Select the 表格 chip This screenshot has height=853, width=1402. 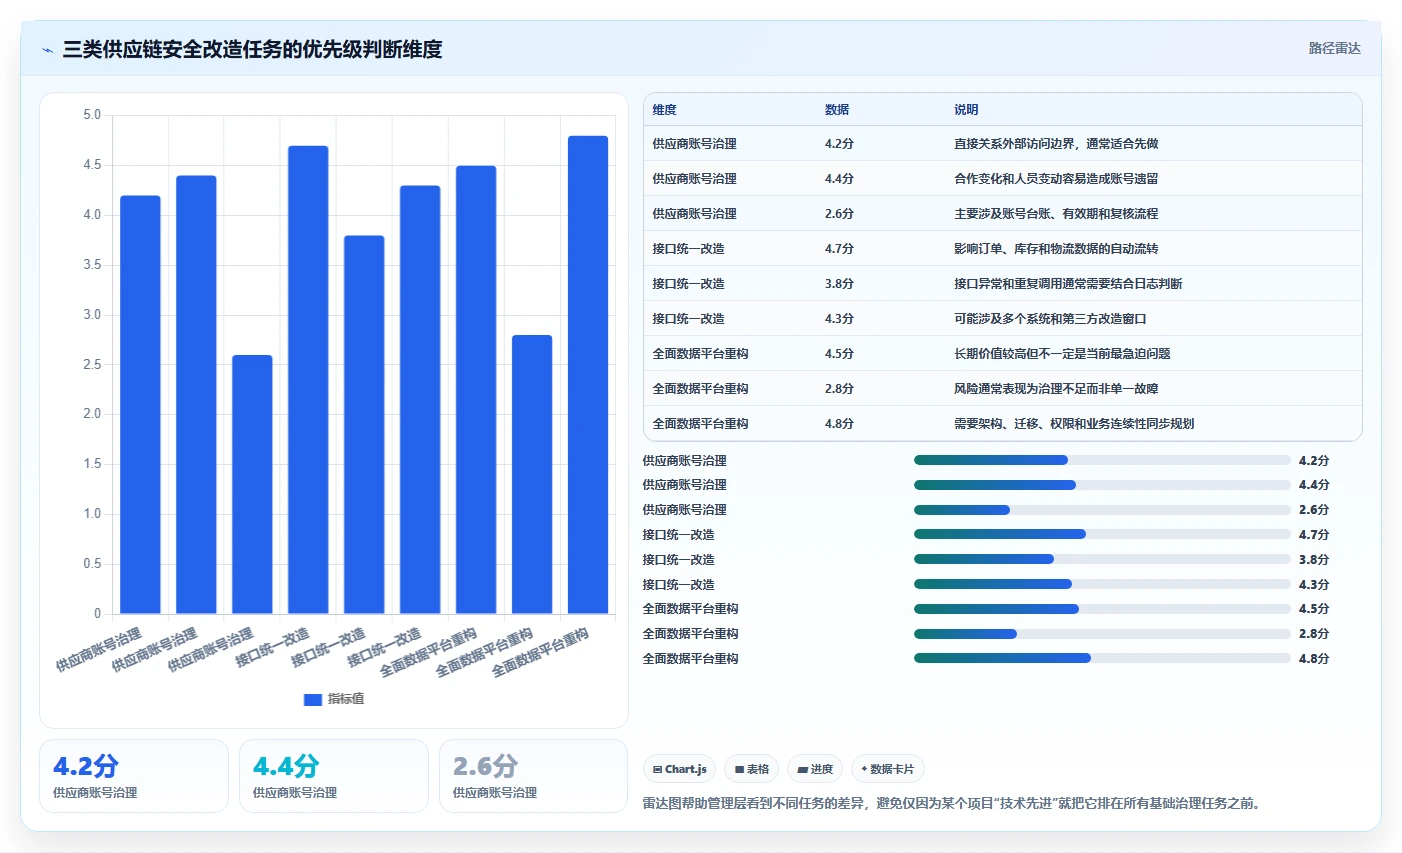tap(751, 769)
